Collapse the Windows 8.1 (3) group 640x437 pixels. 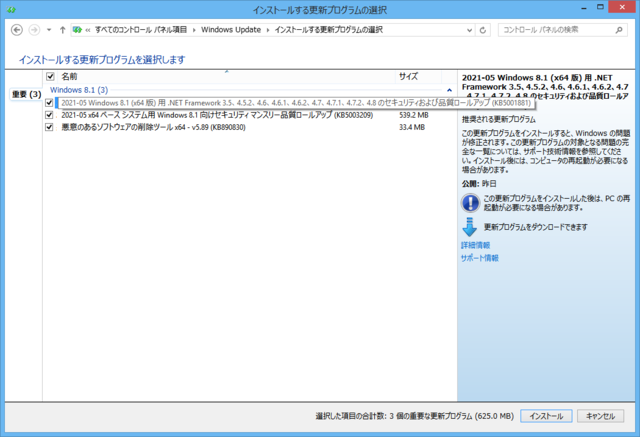(x=449, y=90)
